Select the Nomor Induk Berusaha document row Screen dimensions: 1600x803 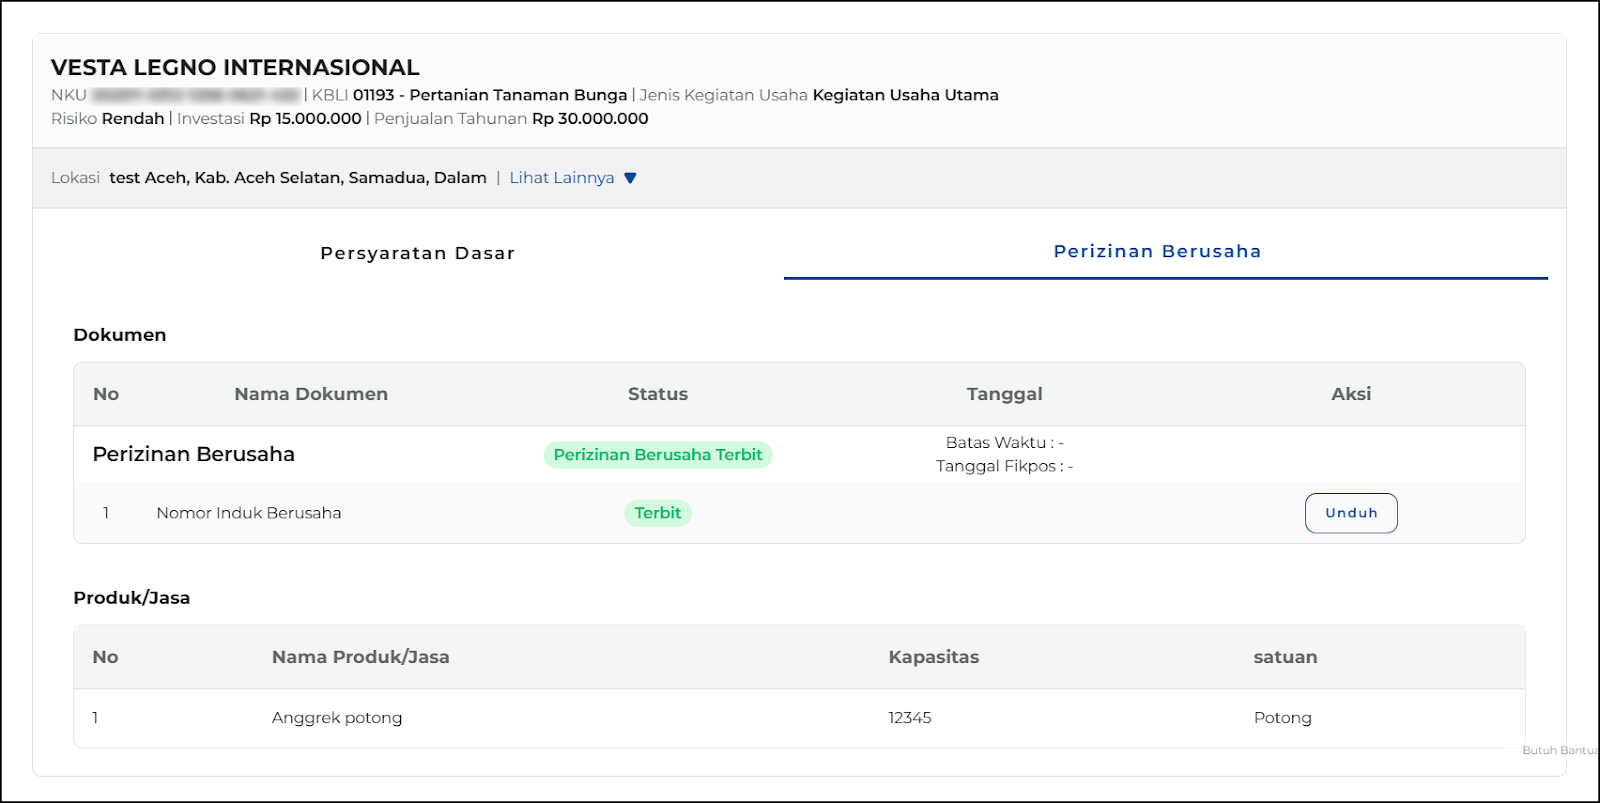[x=249, y=513]
